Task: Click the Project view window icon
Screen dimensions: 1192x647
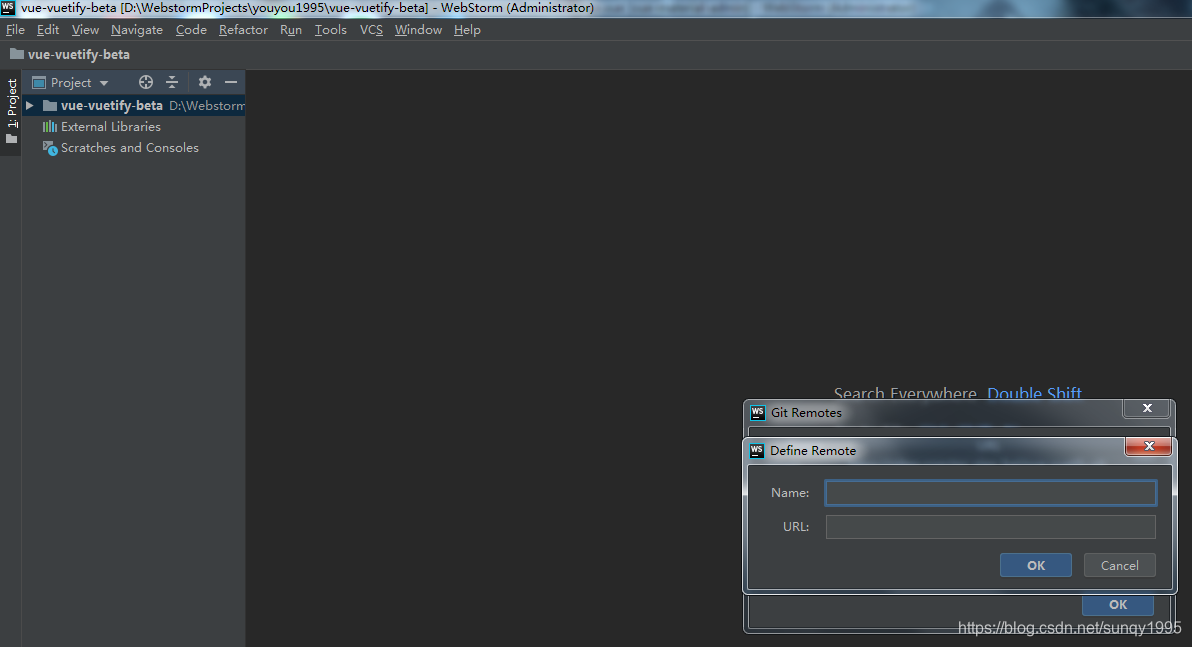Action: [x=39, y=82]
